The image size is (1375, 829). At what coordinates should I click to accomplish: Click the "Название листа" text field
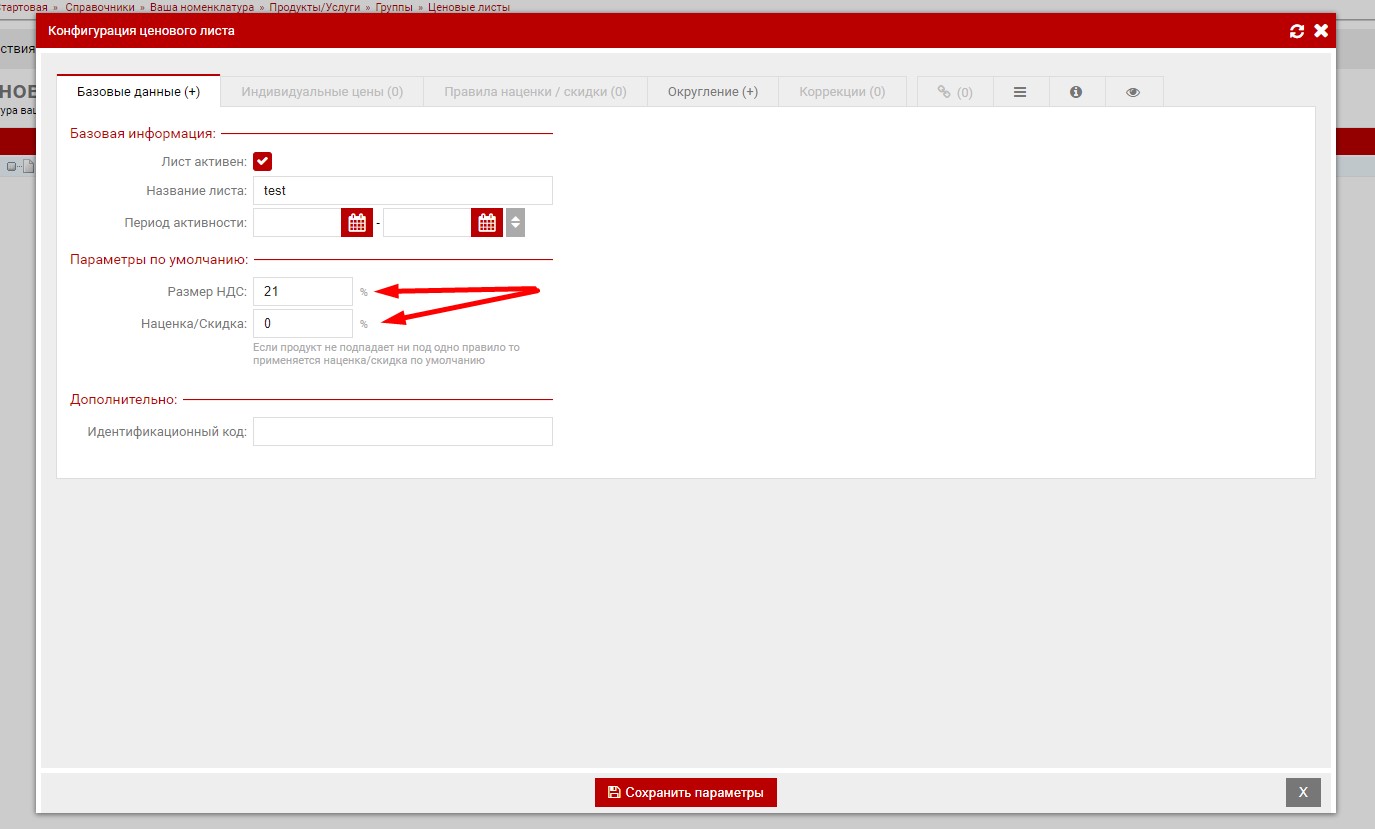pos(402,191)
